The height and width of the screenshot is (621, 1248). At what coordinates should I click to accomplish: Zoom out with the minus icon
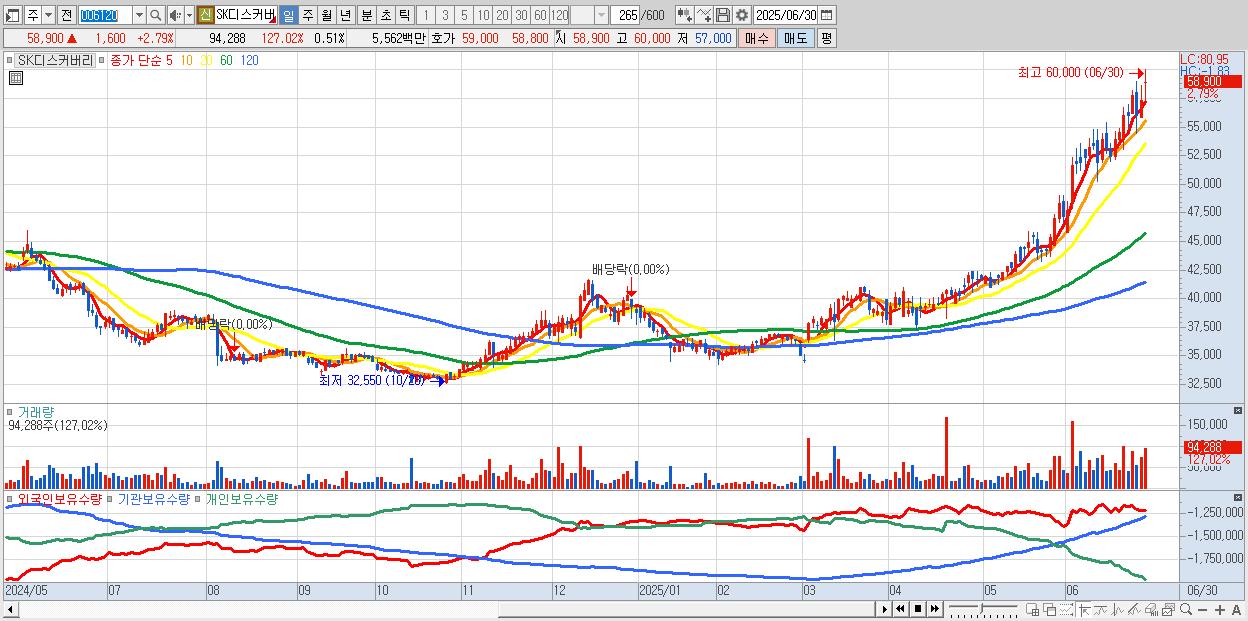coord(1202,610)
